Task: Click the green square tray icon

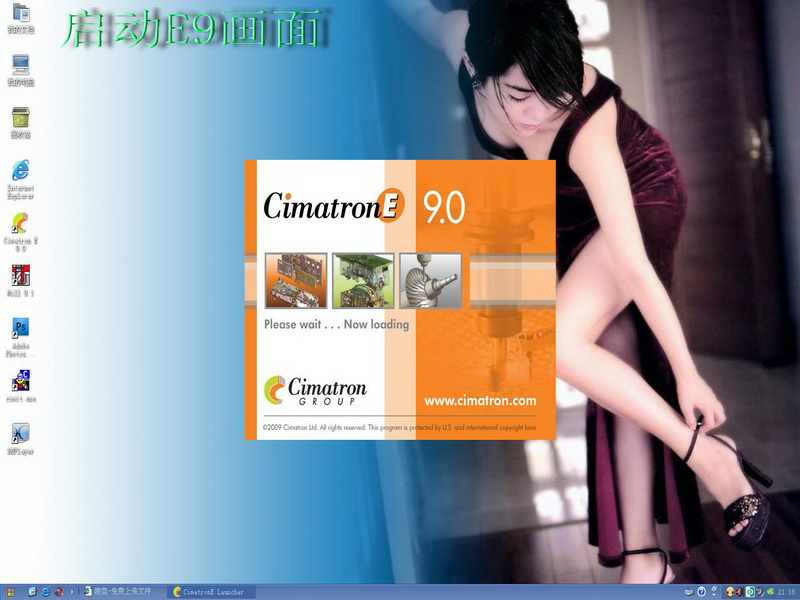Action: click(751, 592)
